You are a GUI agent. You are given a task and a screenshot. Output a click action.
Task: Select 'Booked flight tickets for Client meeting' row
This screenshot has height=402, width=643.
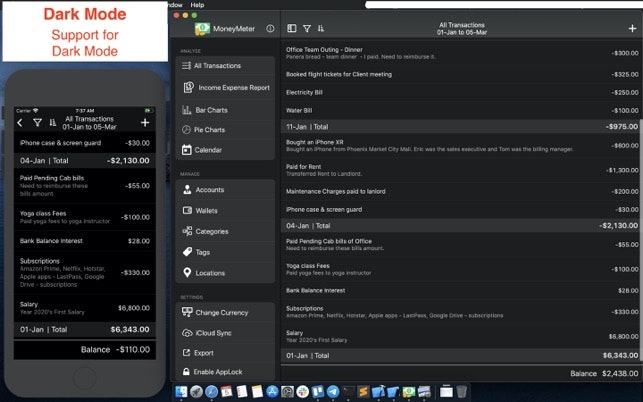(462, 74)
